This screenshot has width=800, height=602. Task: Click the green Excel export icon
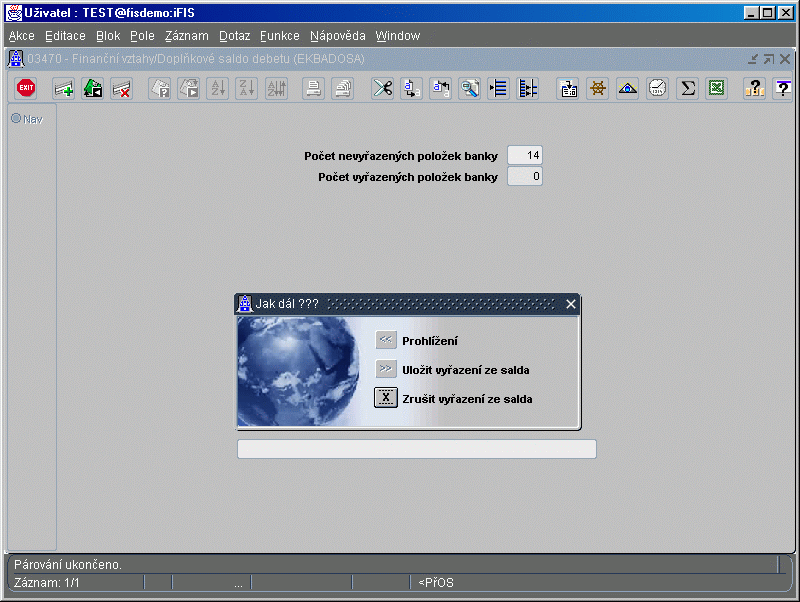717,88
